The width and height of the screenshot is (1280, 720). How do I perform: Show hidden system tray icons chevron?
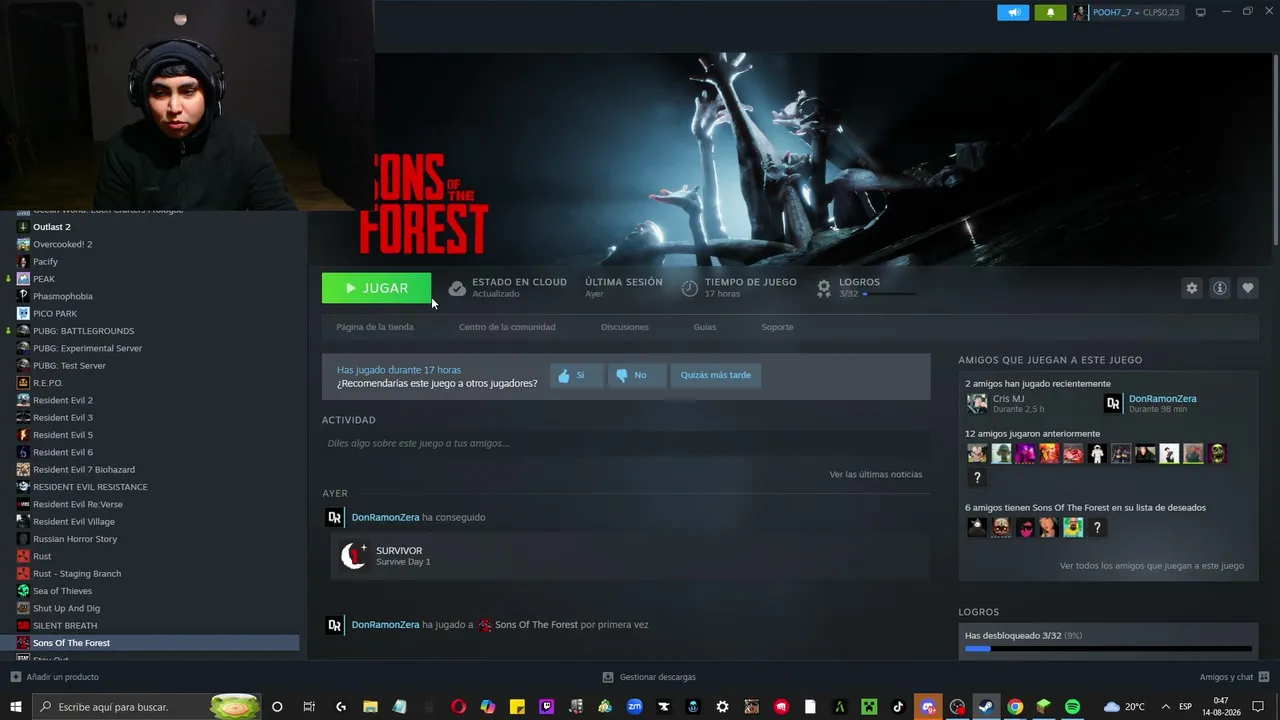coord(1165,707)
